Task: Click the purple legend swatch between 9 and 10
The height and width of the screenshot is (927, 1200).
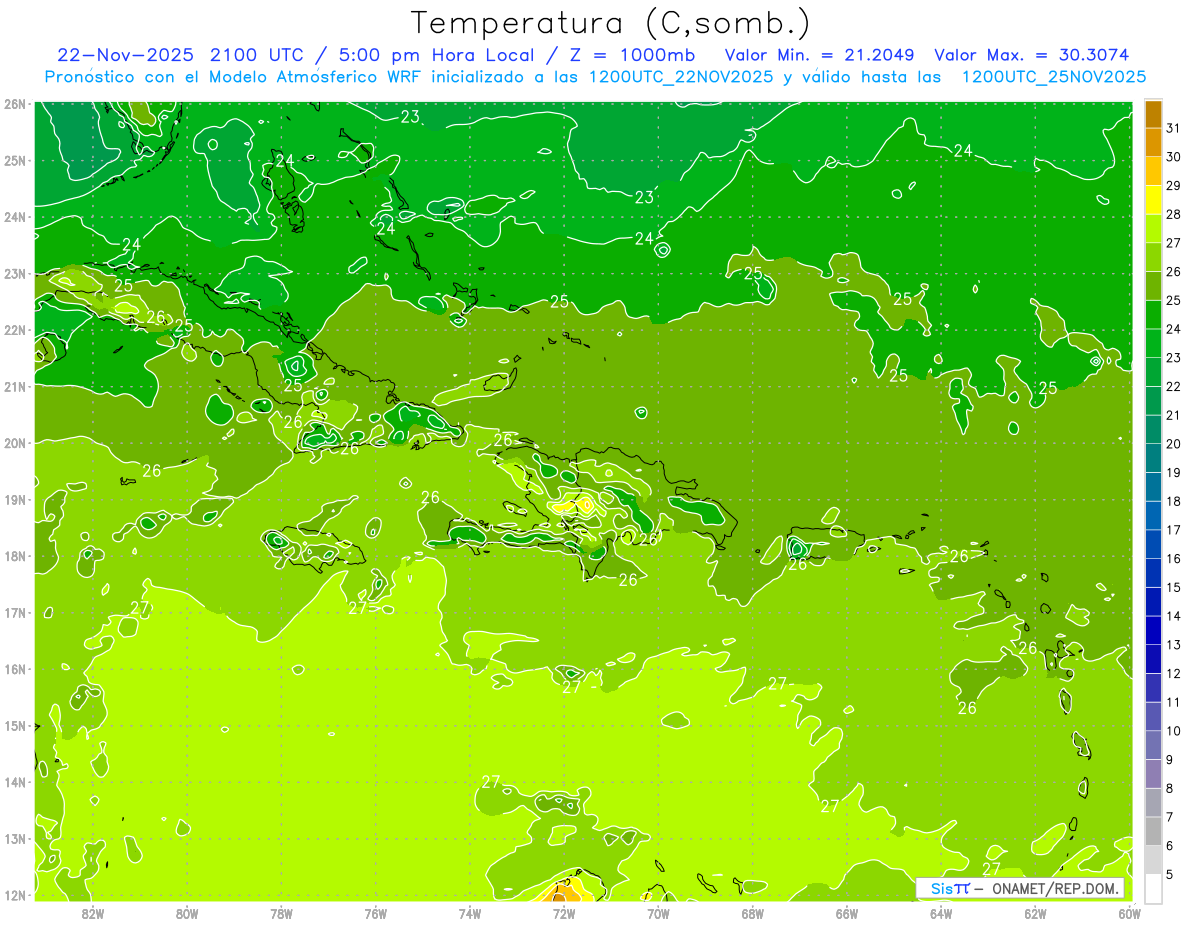Action: pos(1153,745)
